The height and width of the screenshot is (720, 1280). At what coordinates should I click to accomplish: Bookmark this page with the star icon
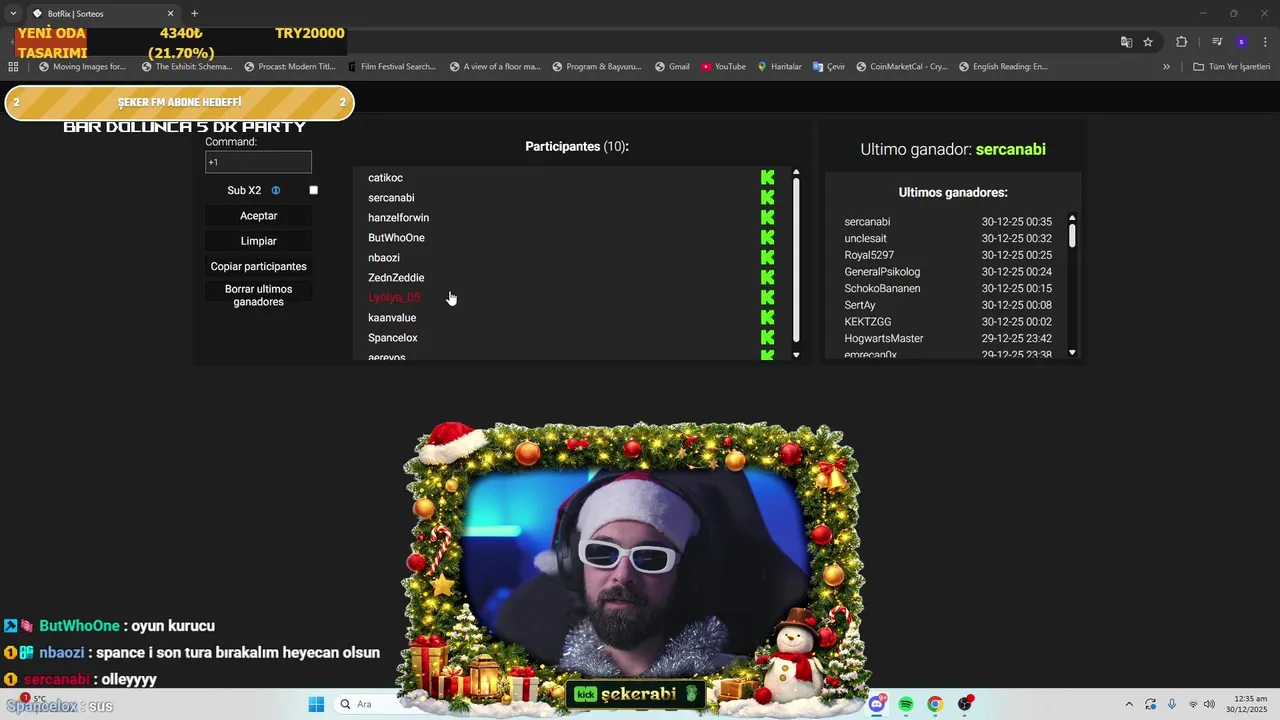[x=1148, y=42]
